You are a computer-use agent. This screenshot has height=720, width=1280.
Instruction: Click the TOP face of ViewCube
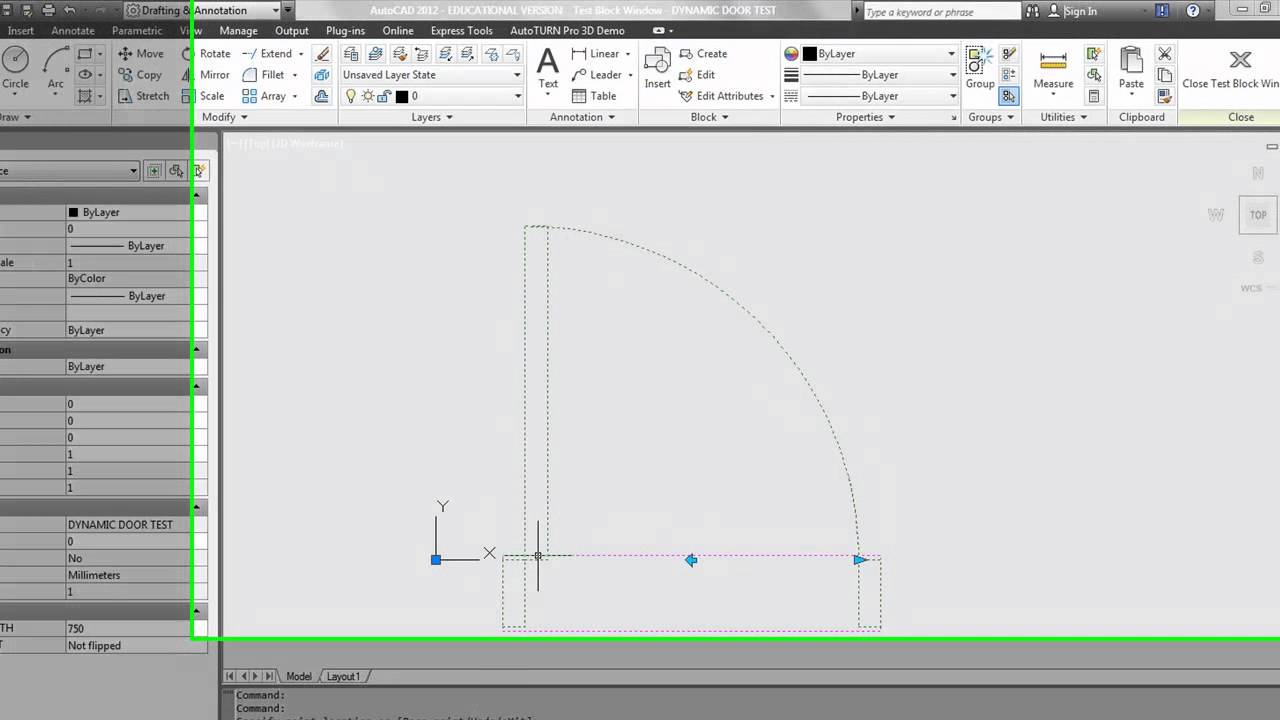click(x=1258, y=215)
